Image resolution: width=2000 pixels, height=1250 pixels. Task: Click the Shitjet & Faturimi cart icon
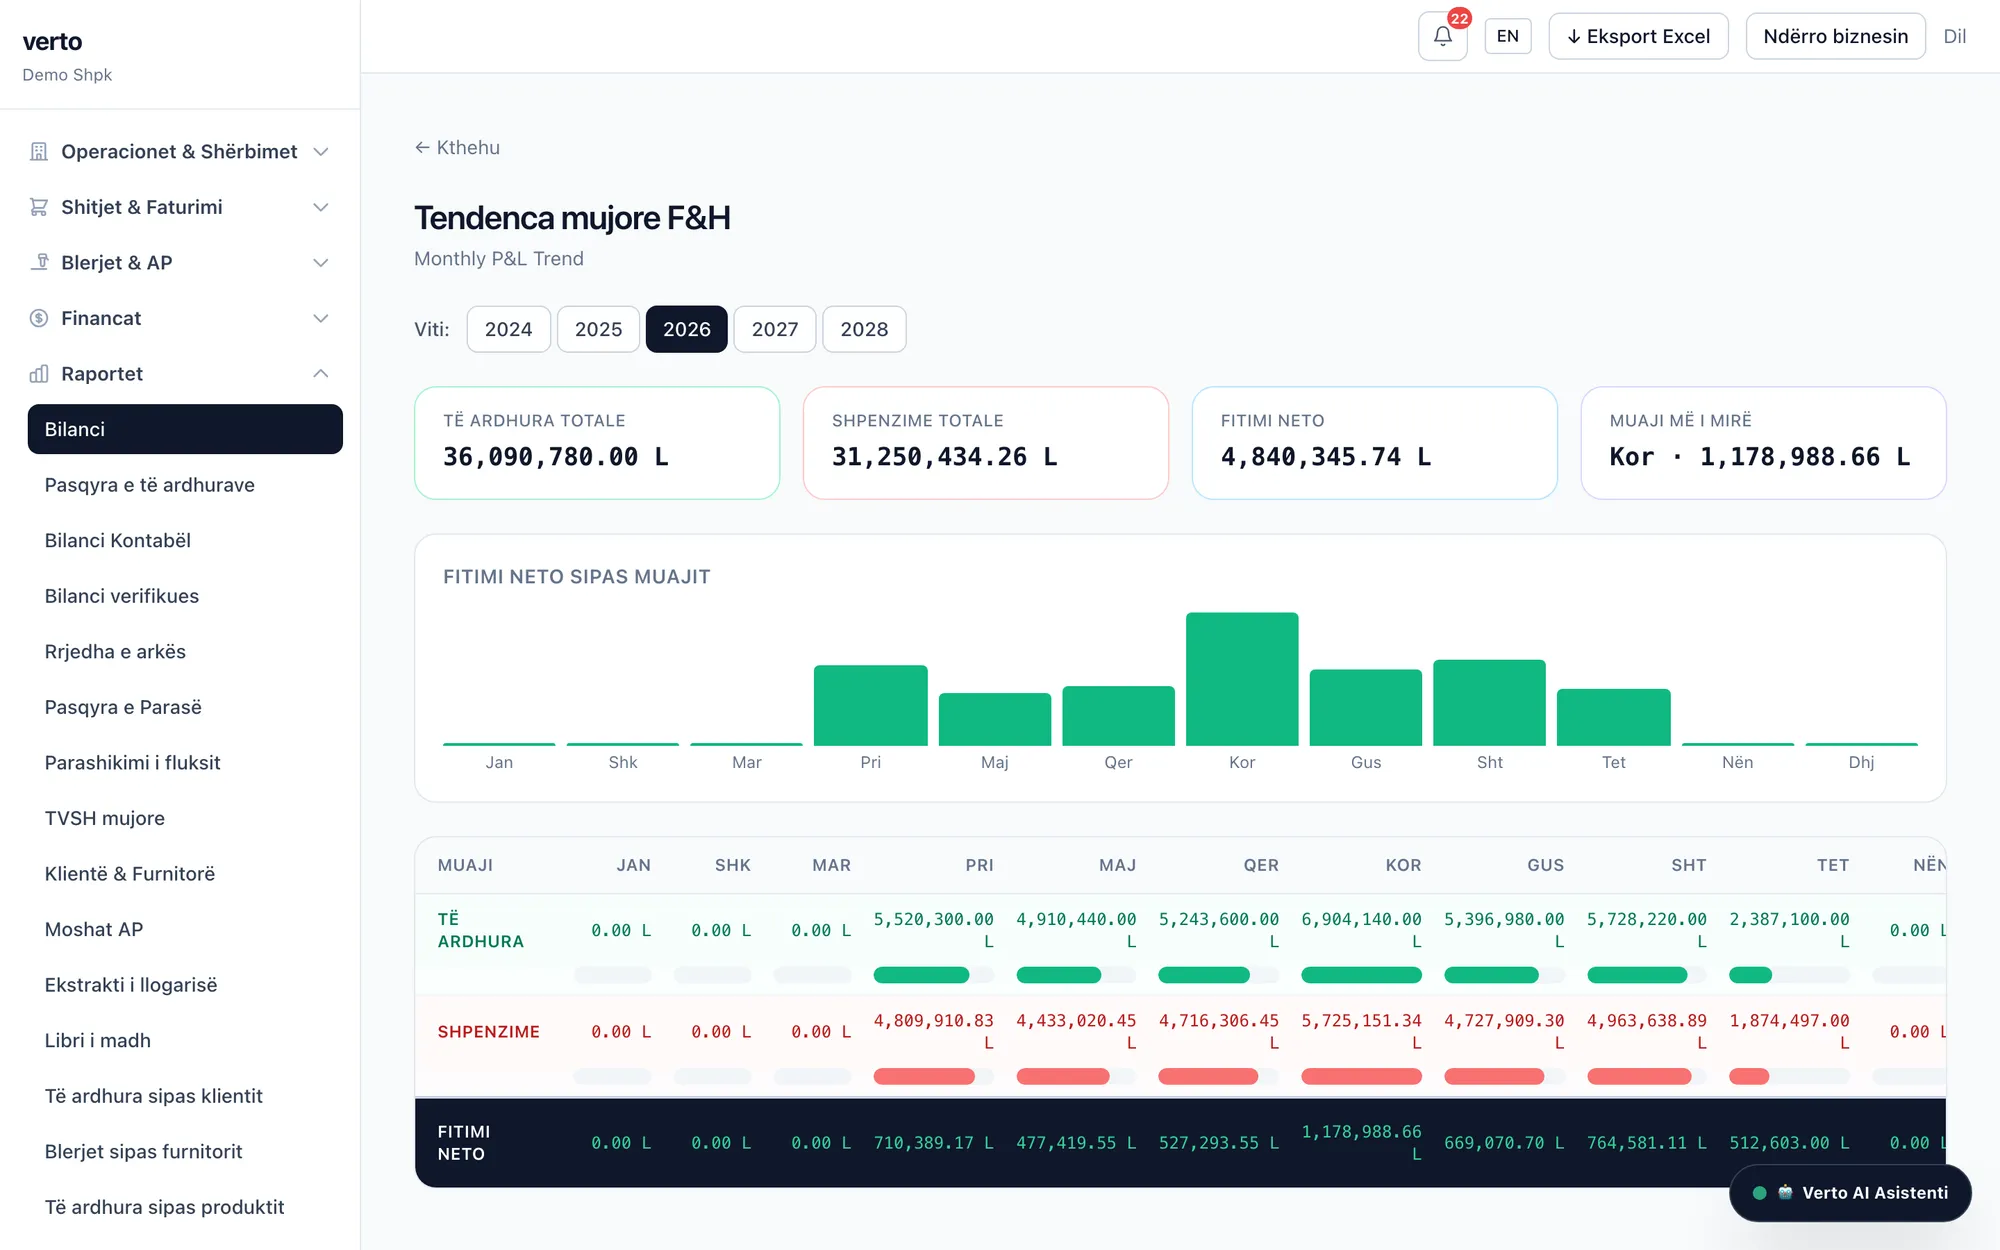[39, 207]
